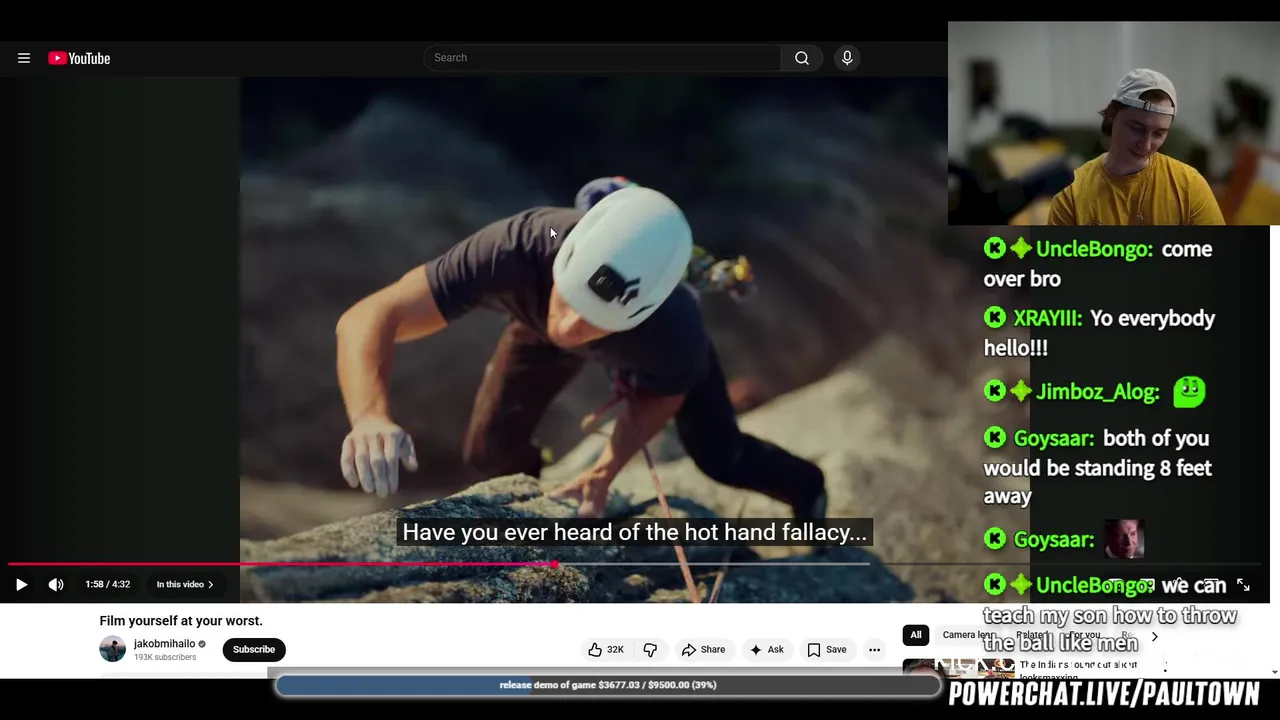Save the video to playlist
Screen dimensions: 1280x720
click(827, 650)
